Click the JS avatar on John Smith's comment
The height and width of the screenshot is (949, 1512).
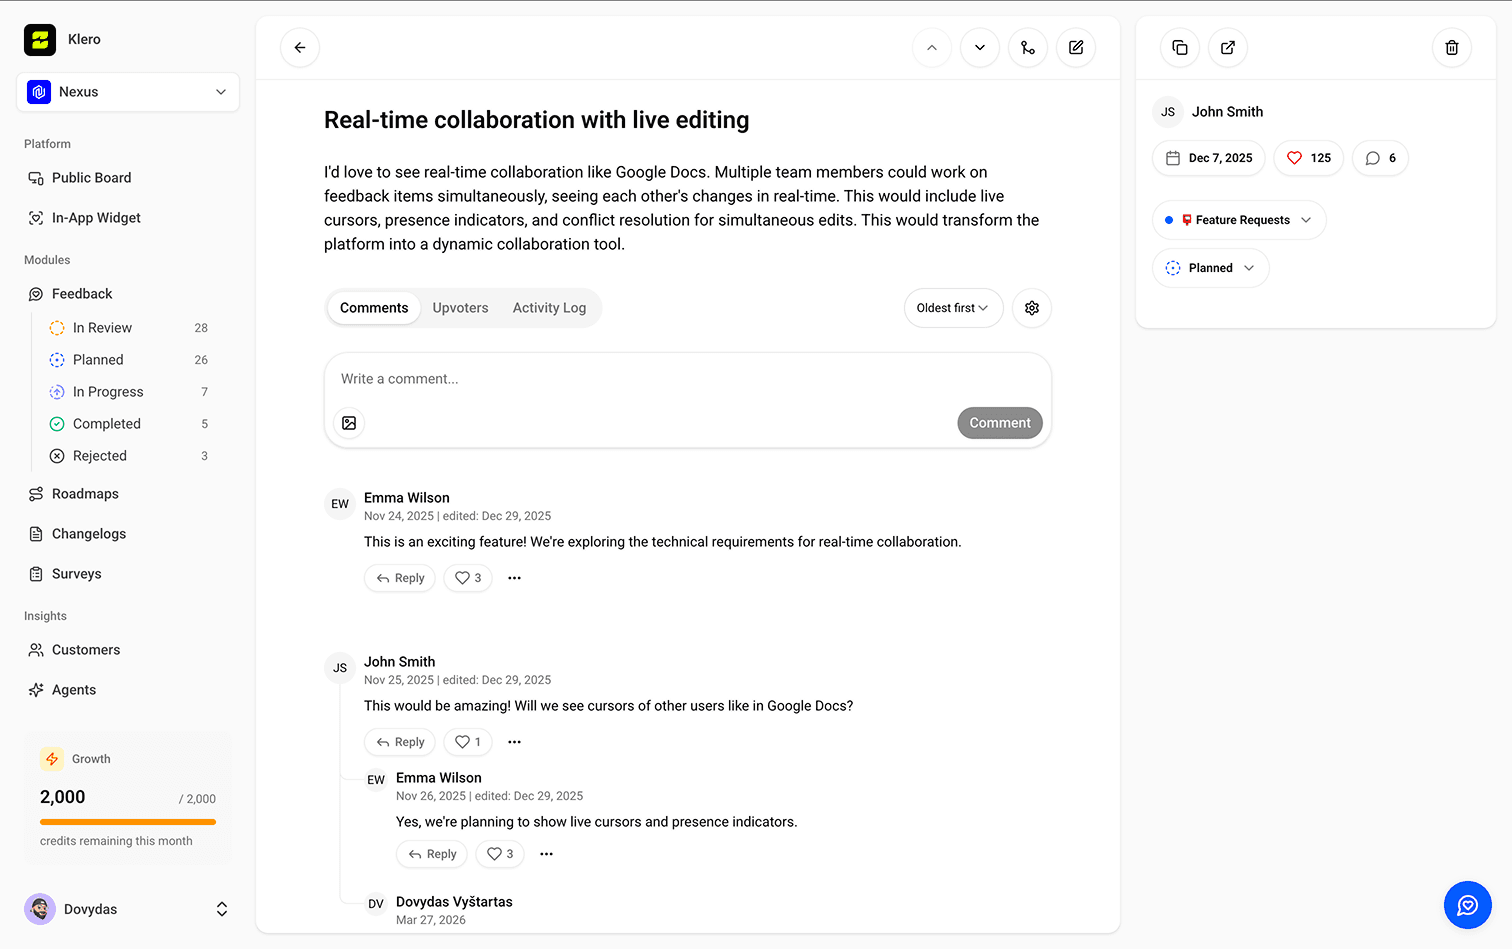[340, 668]
